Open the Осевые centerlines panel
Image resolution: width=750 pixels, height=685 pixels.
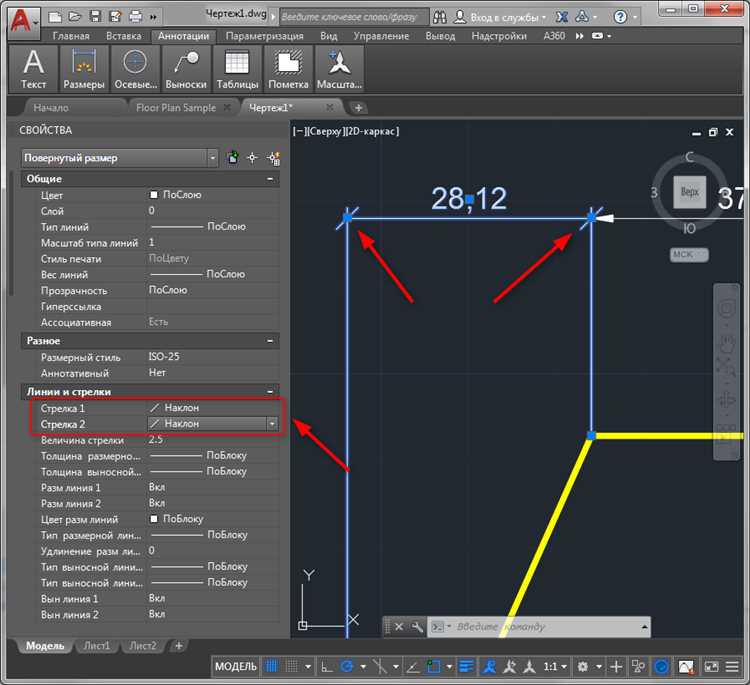coord(135,69)
